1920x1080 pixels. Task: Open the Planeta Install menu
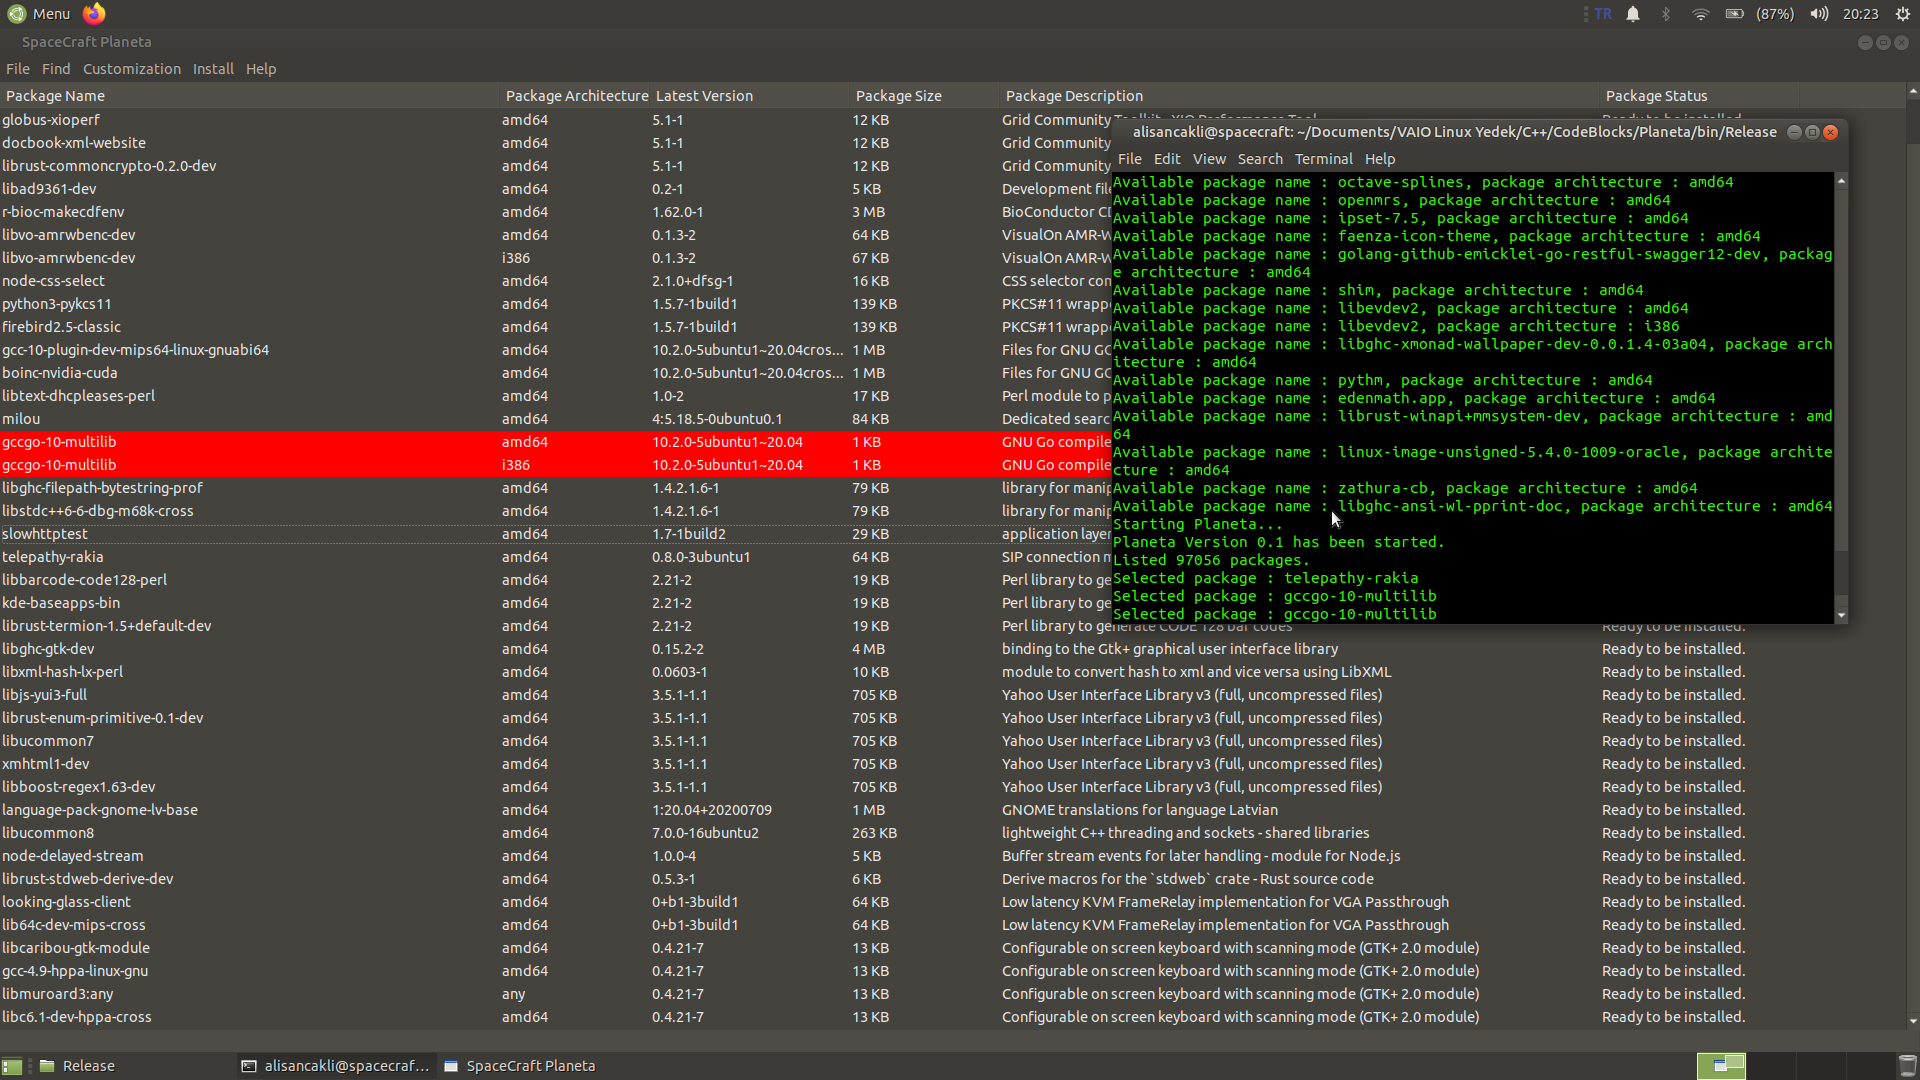(213, 69)
